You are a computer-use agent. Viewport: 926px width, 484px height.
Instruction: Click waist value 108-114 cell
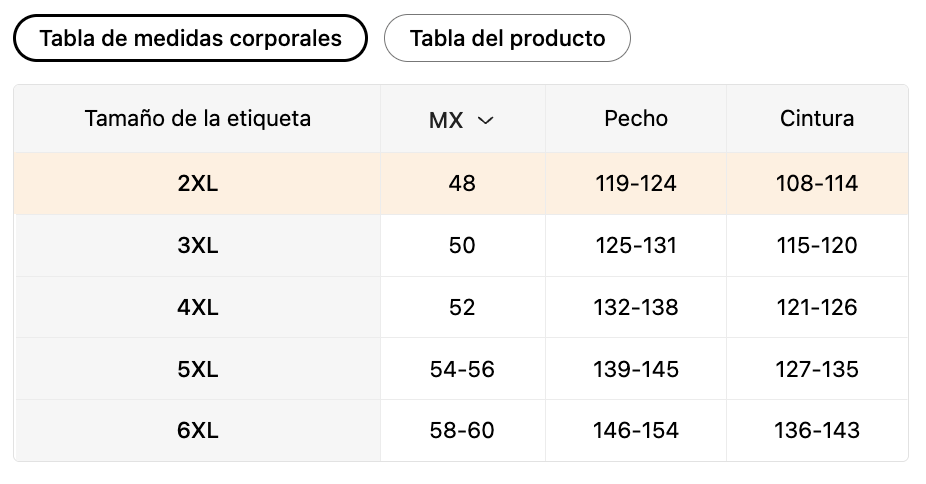tap(817, 184)
